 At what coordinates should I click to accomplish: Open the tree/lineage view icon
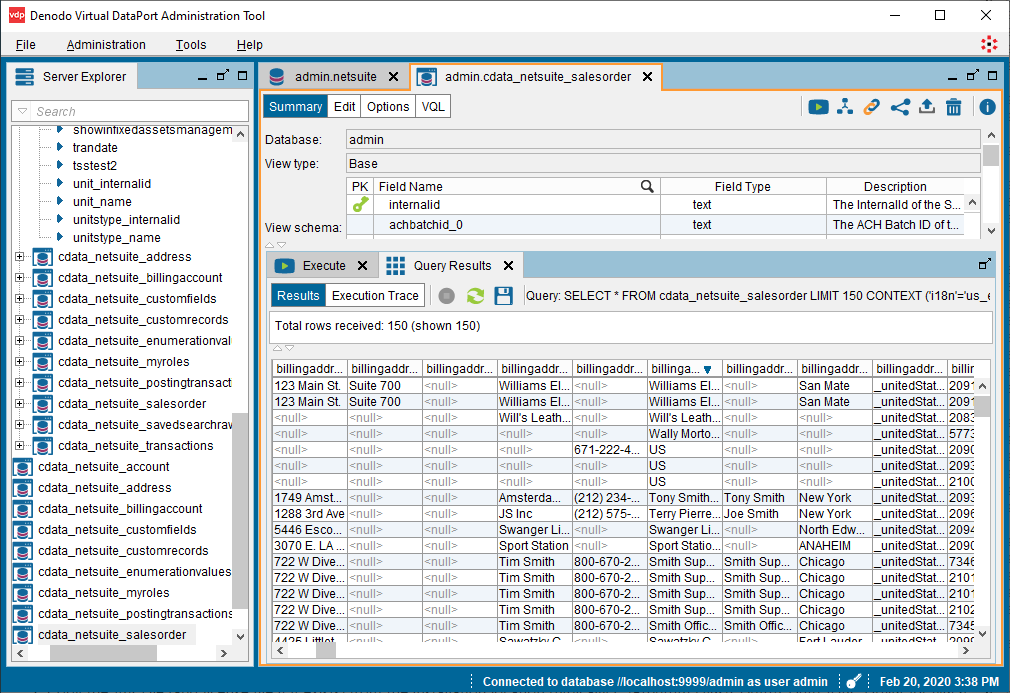coord(845,107)
